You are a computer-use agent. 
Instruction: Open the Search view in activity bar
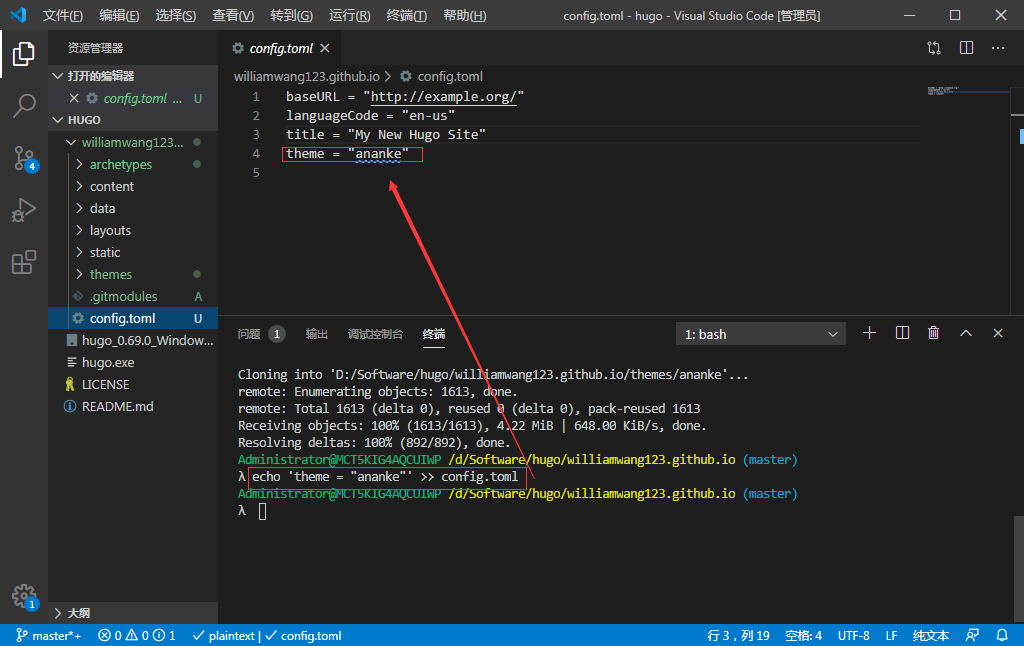[x=24, y=106]
